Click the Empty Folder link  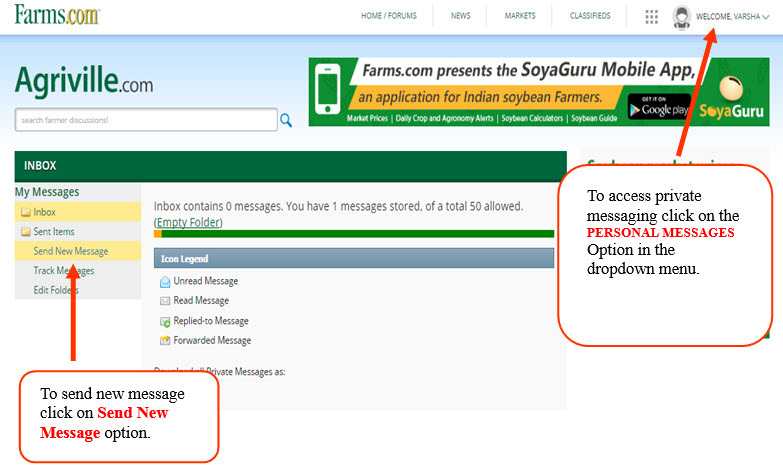point(188,222)
